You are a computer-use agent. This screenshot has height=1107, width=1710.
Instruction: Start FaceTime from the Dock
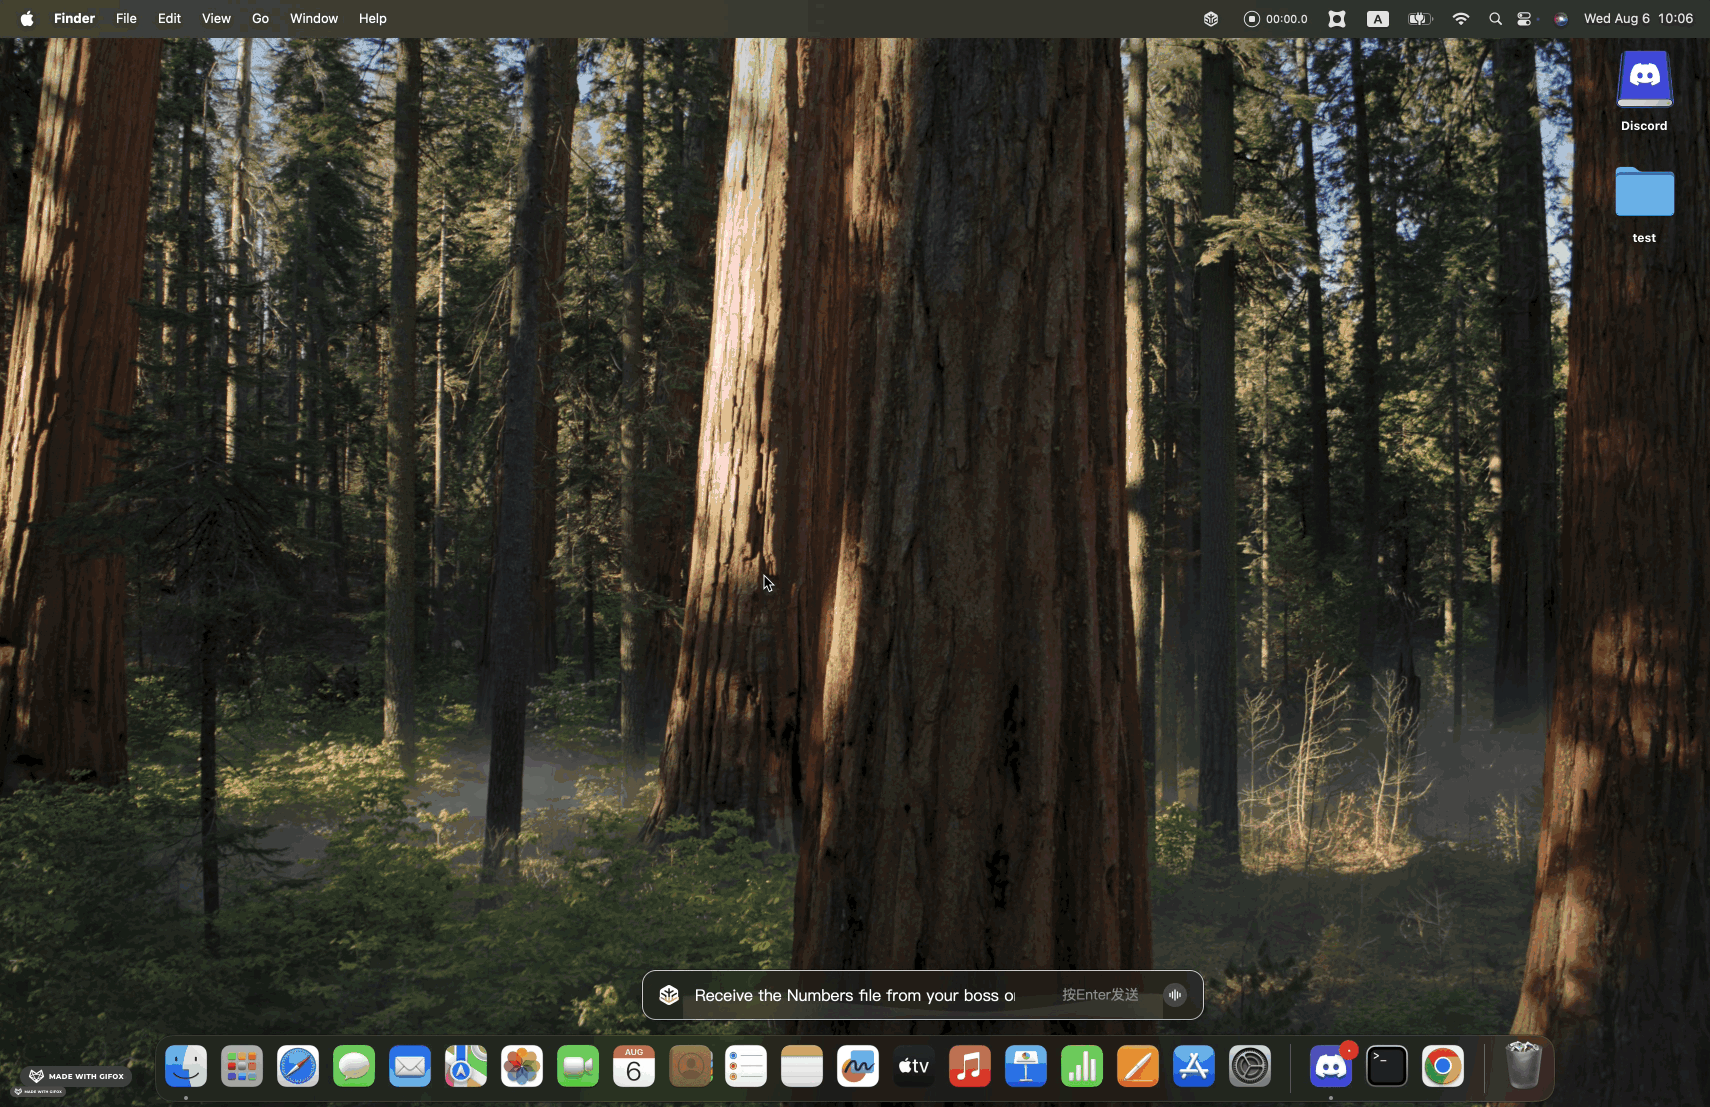click(x=577, y=1065)
